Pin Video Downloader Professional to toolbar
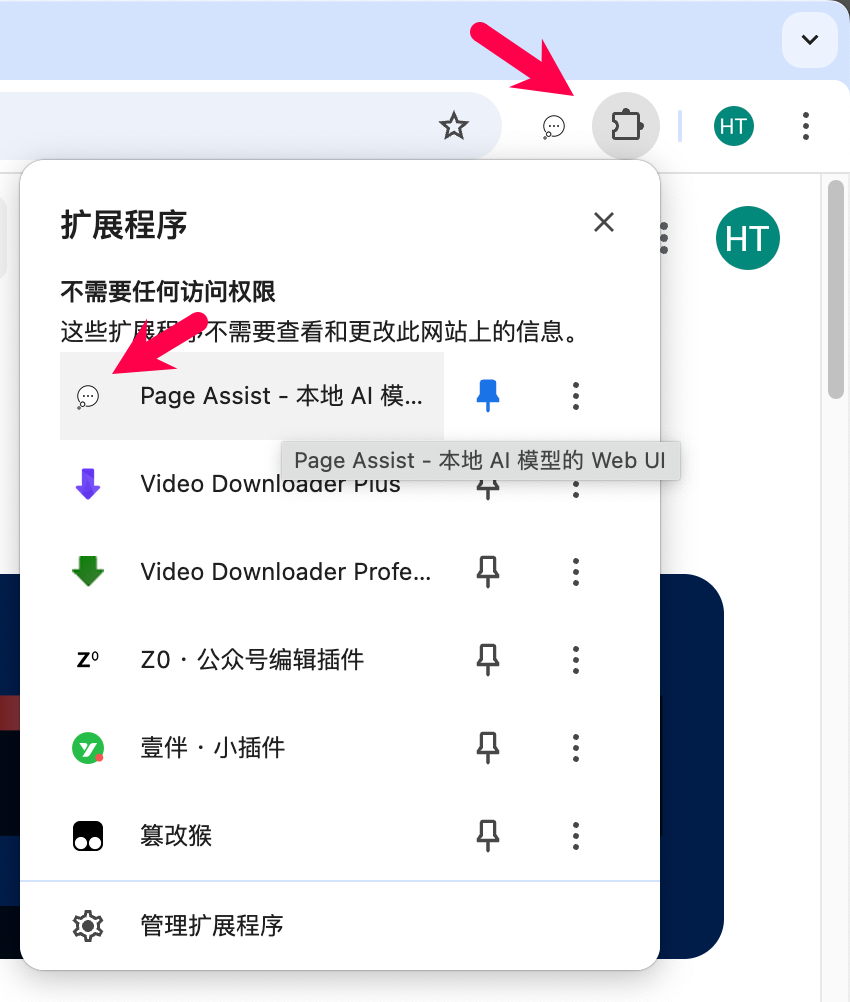Screen dimensions: 850x1002 pos(488,571)
